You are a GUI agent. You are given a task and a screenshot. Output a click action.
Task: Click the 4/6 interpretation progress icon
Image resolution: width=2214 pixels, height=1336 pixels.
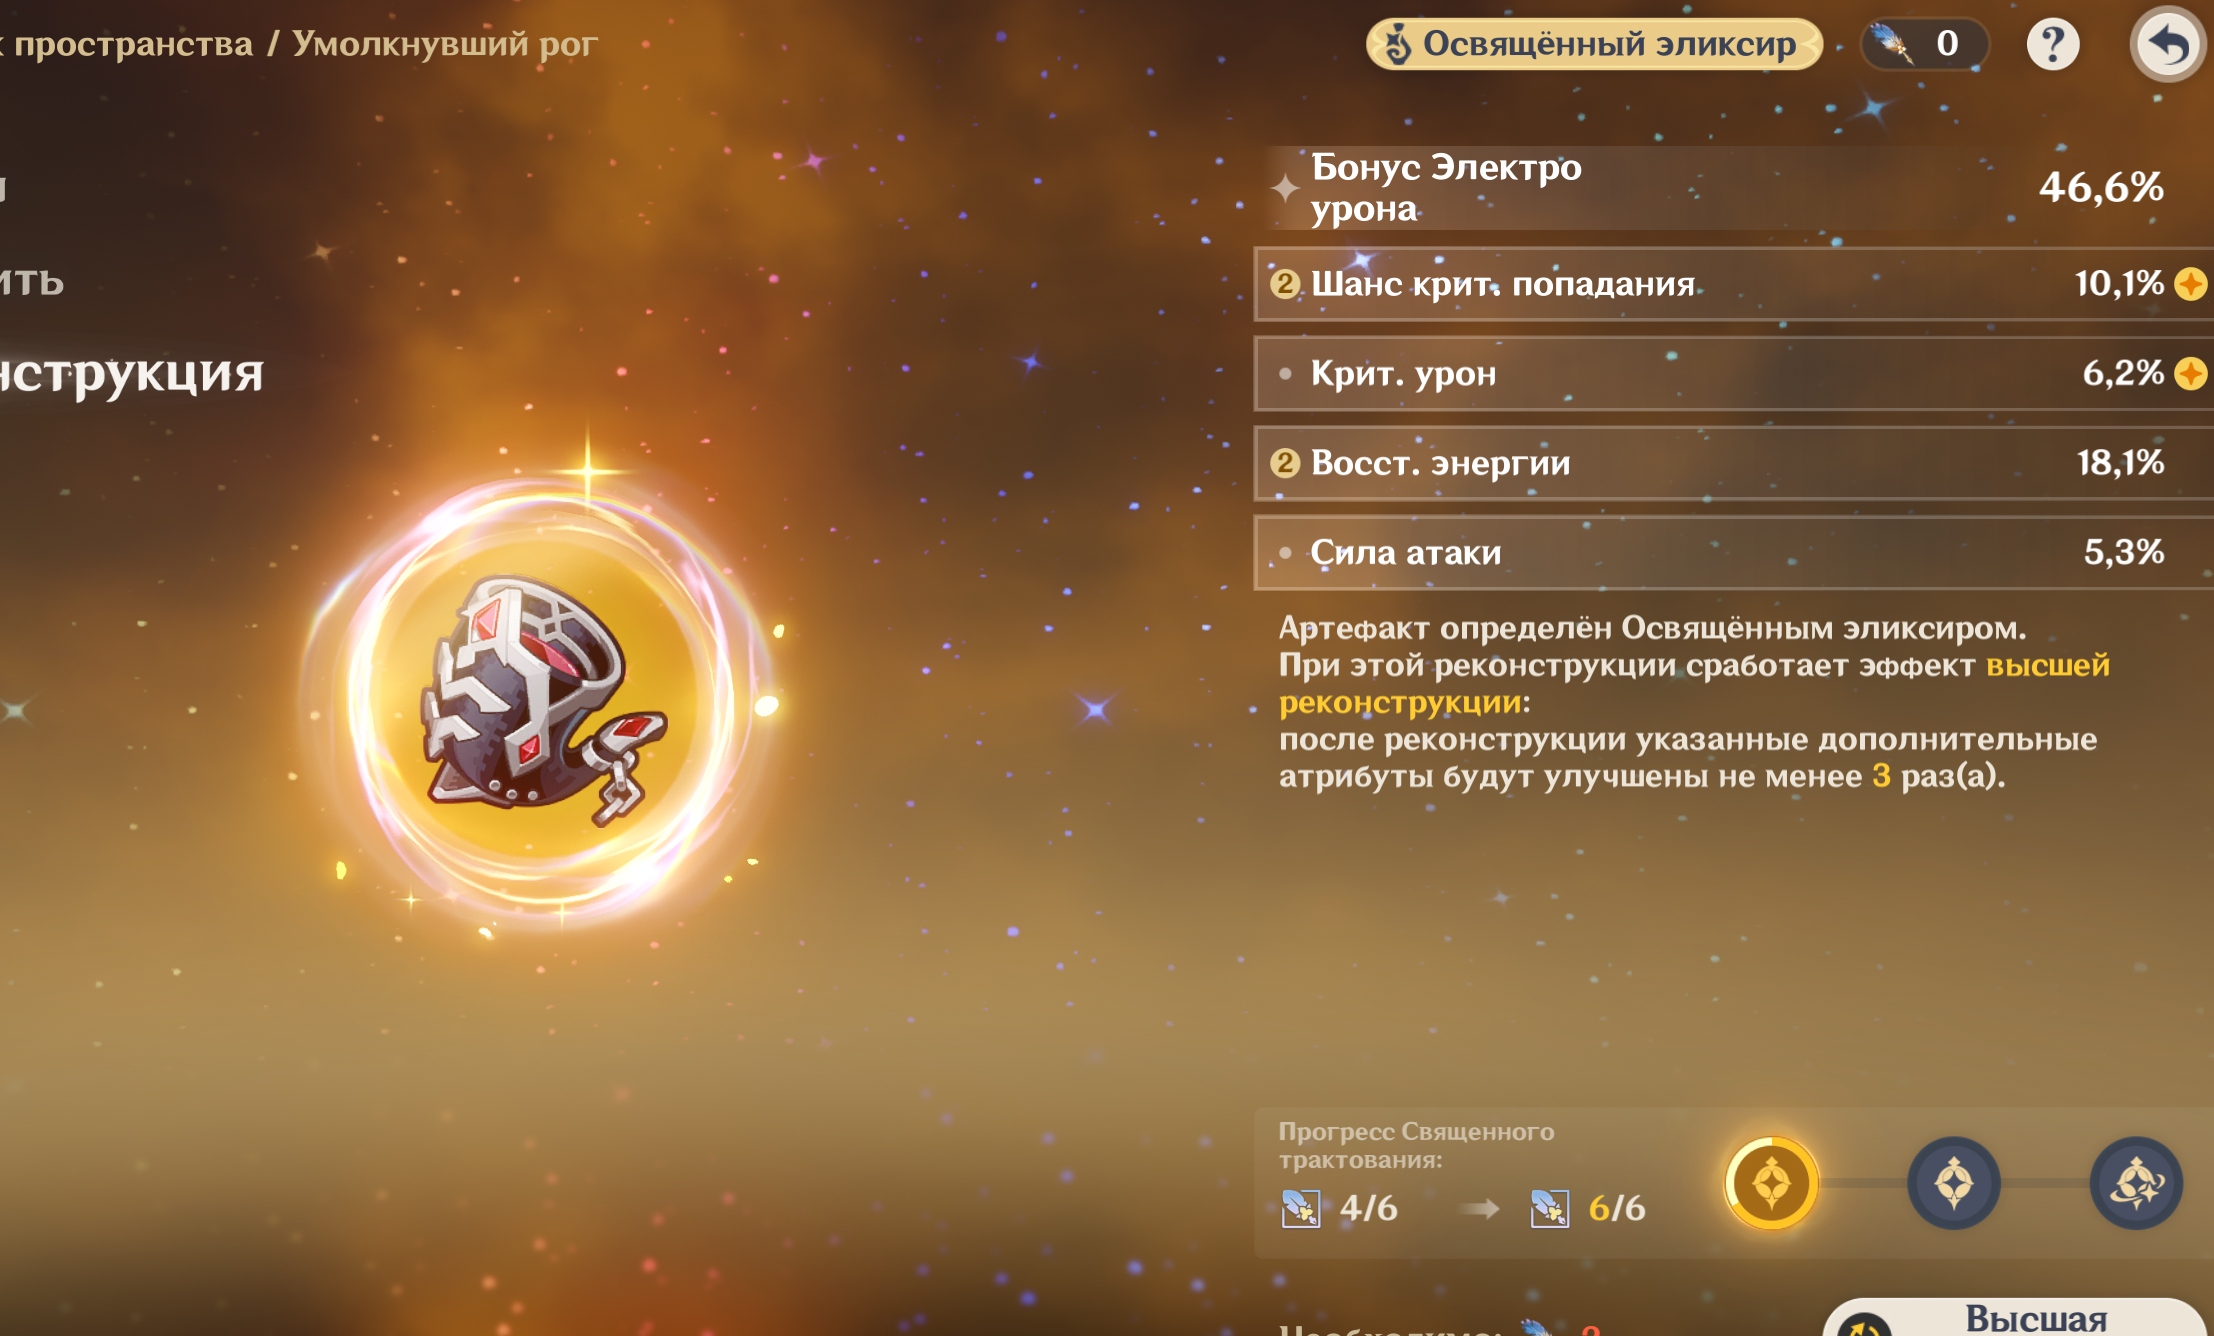(x=1301, y=1208)
